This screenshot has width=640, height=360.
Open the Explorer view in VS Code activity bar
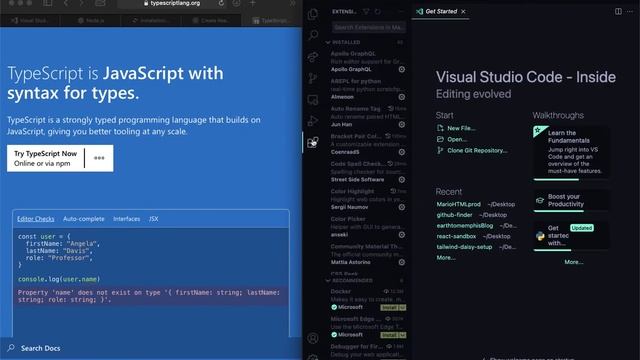tap(313, 14)
